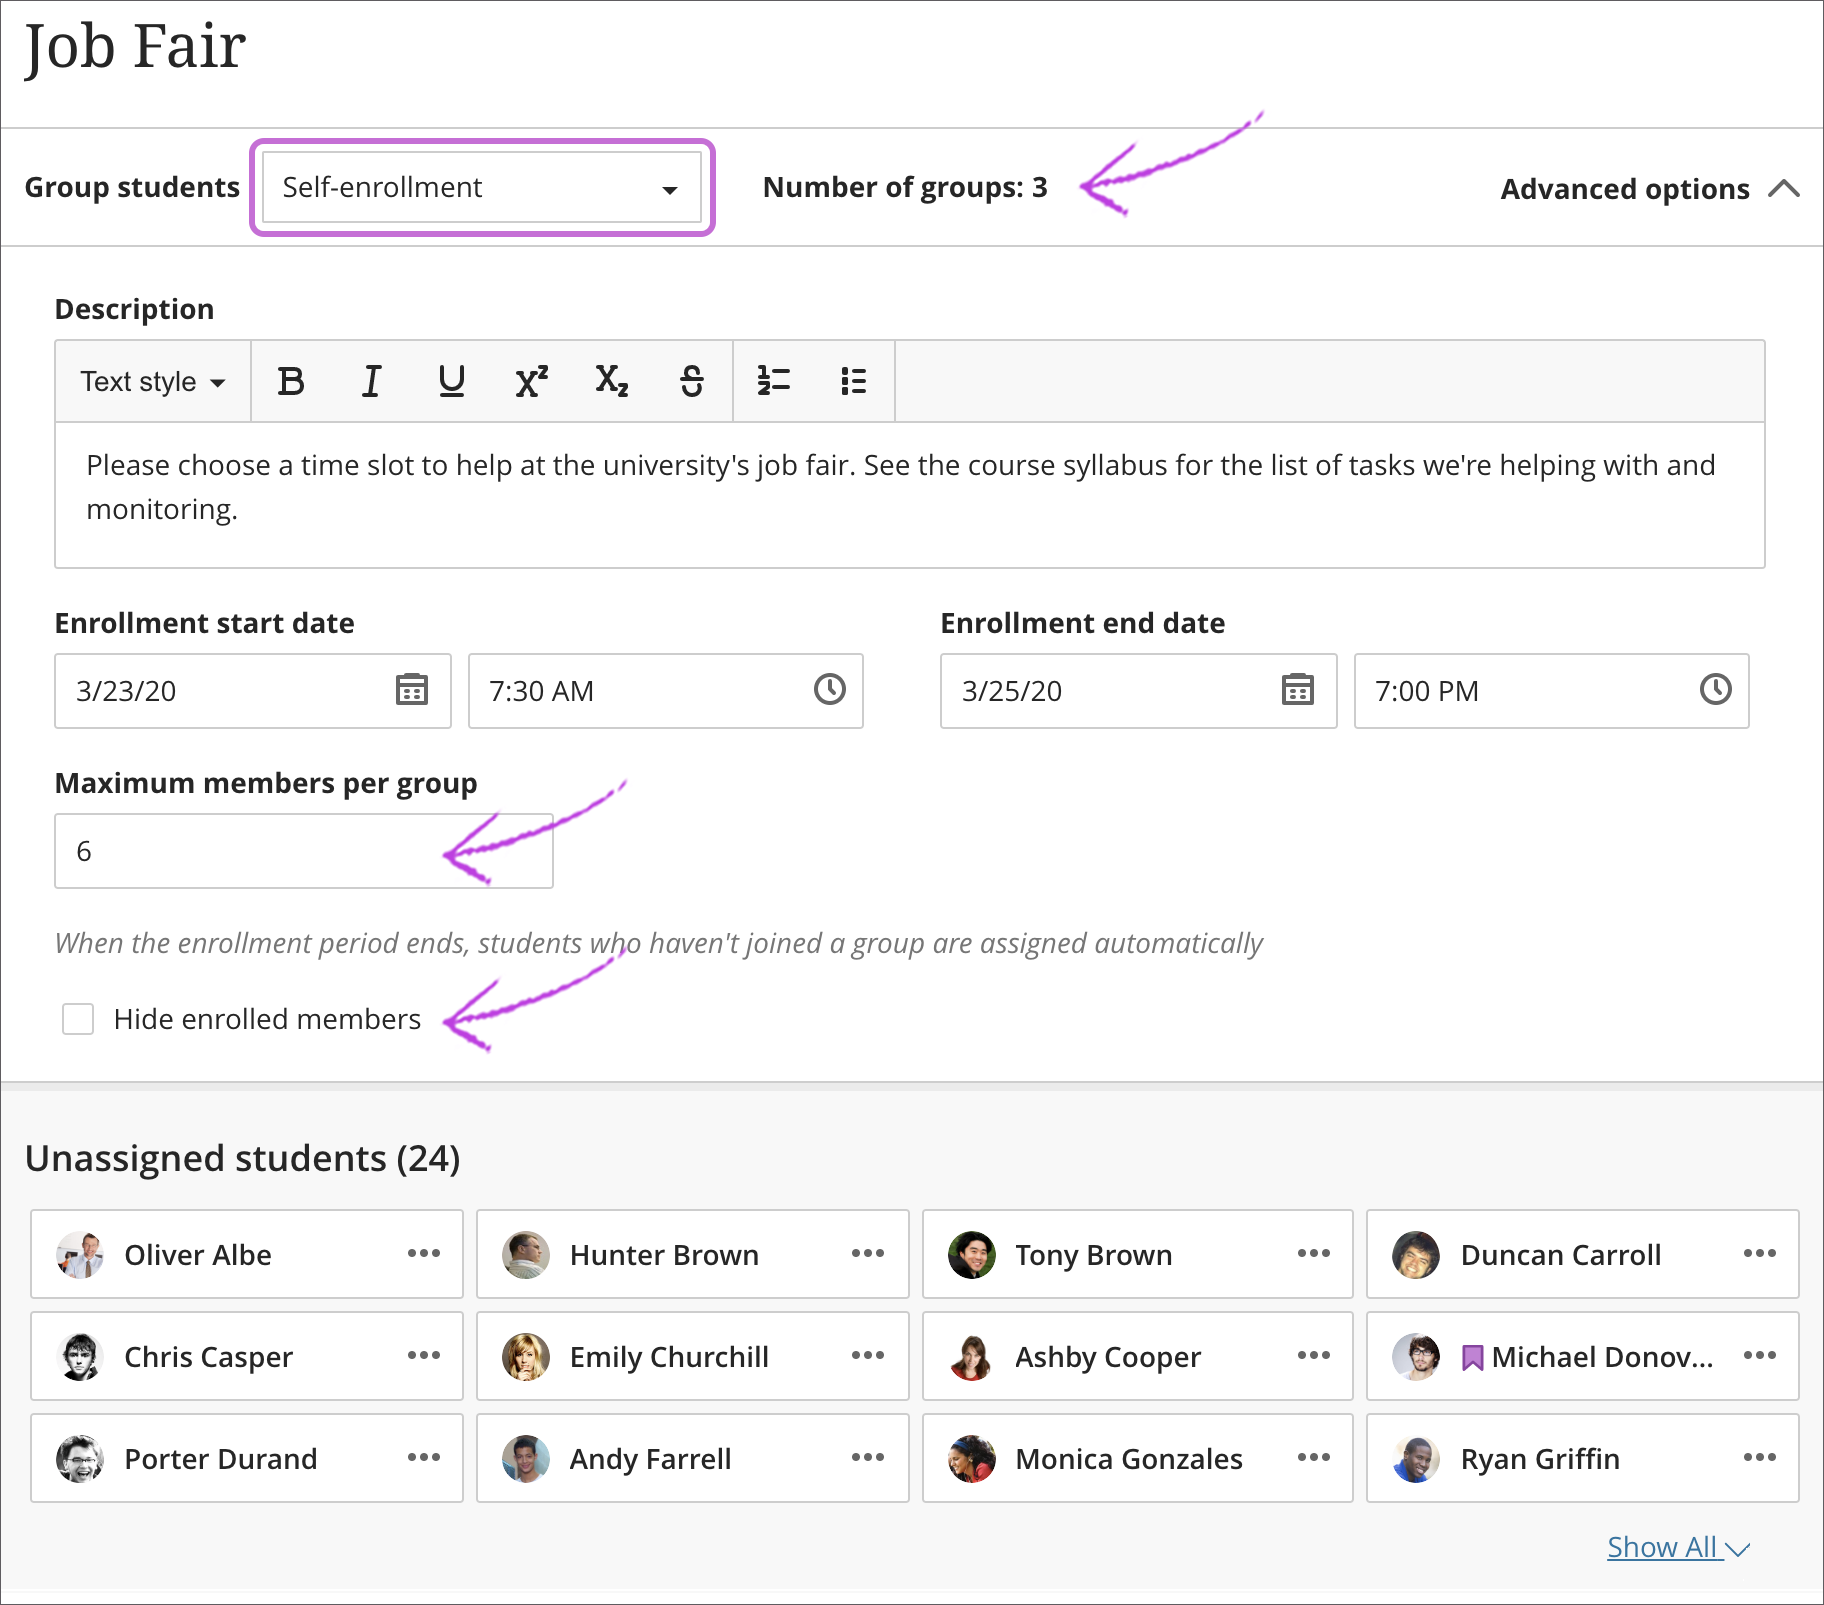The height and width of the screenshot is (1605, 1824).
Task: Toggle strikethrough text formatting
Action: (x=691, y=381)
